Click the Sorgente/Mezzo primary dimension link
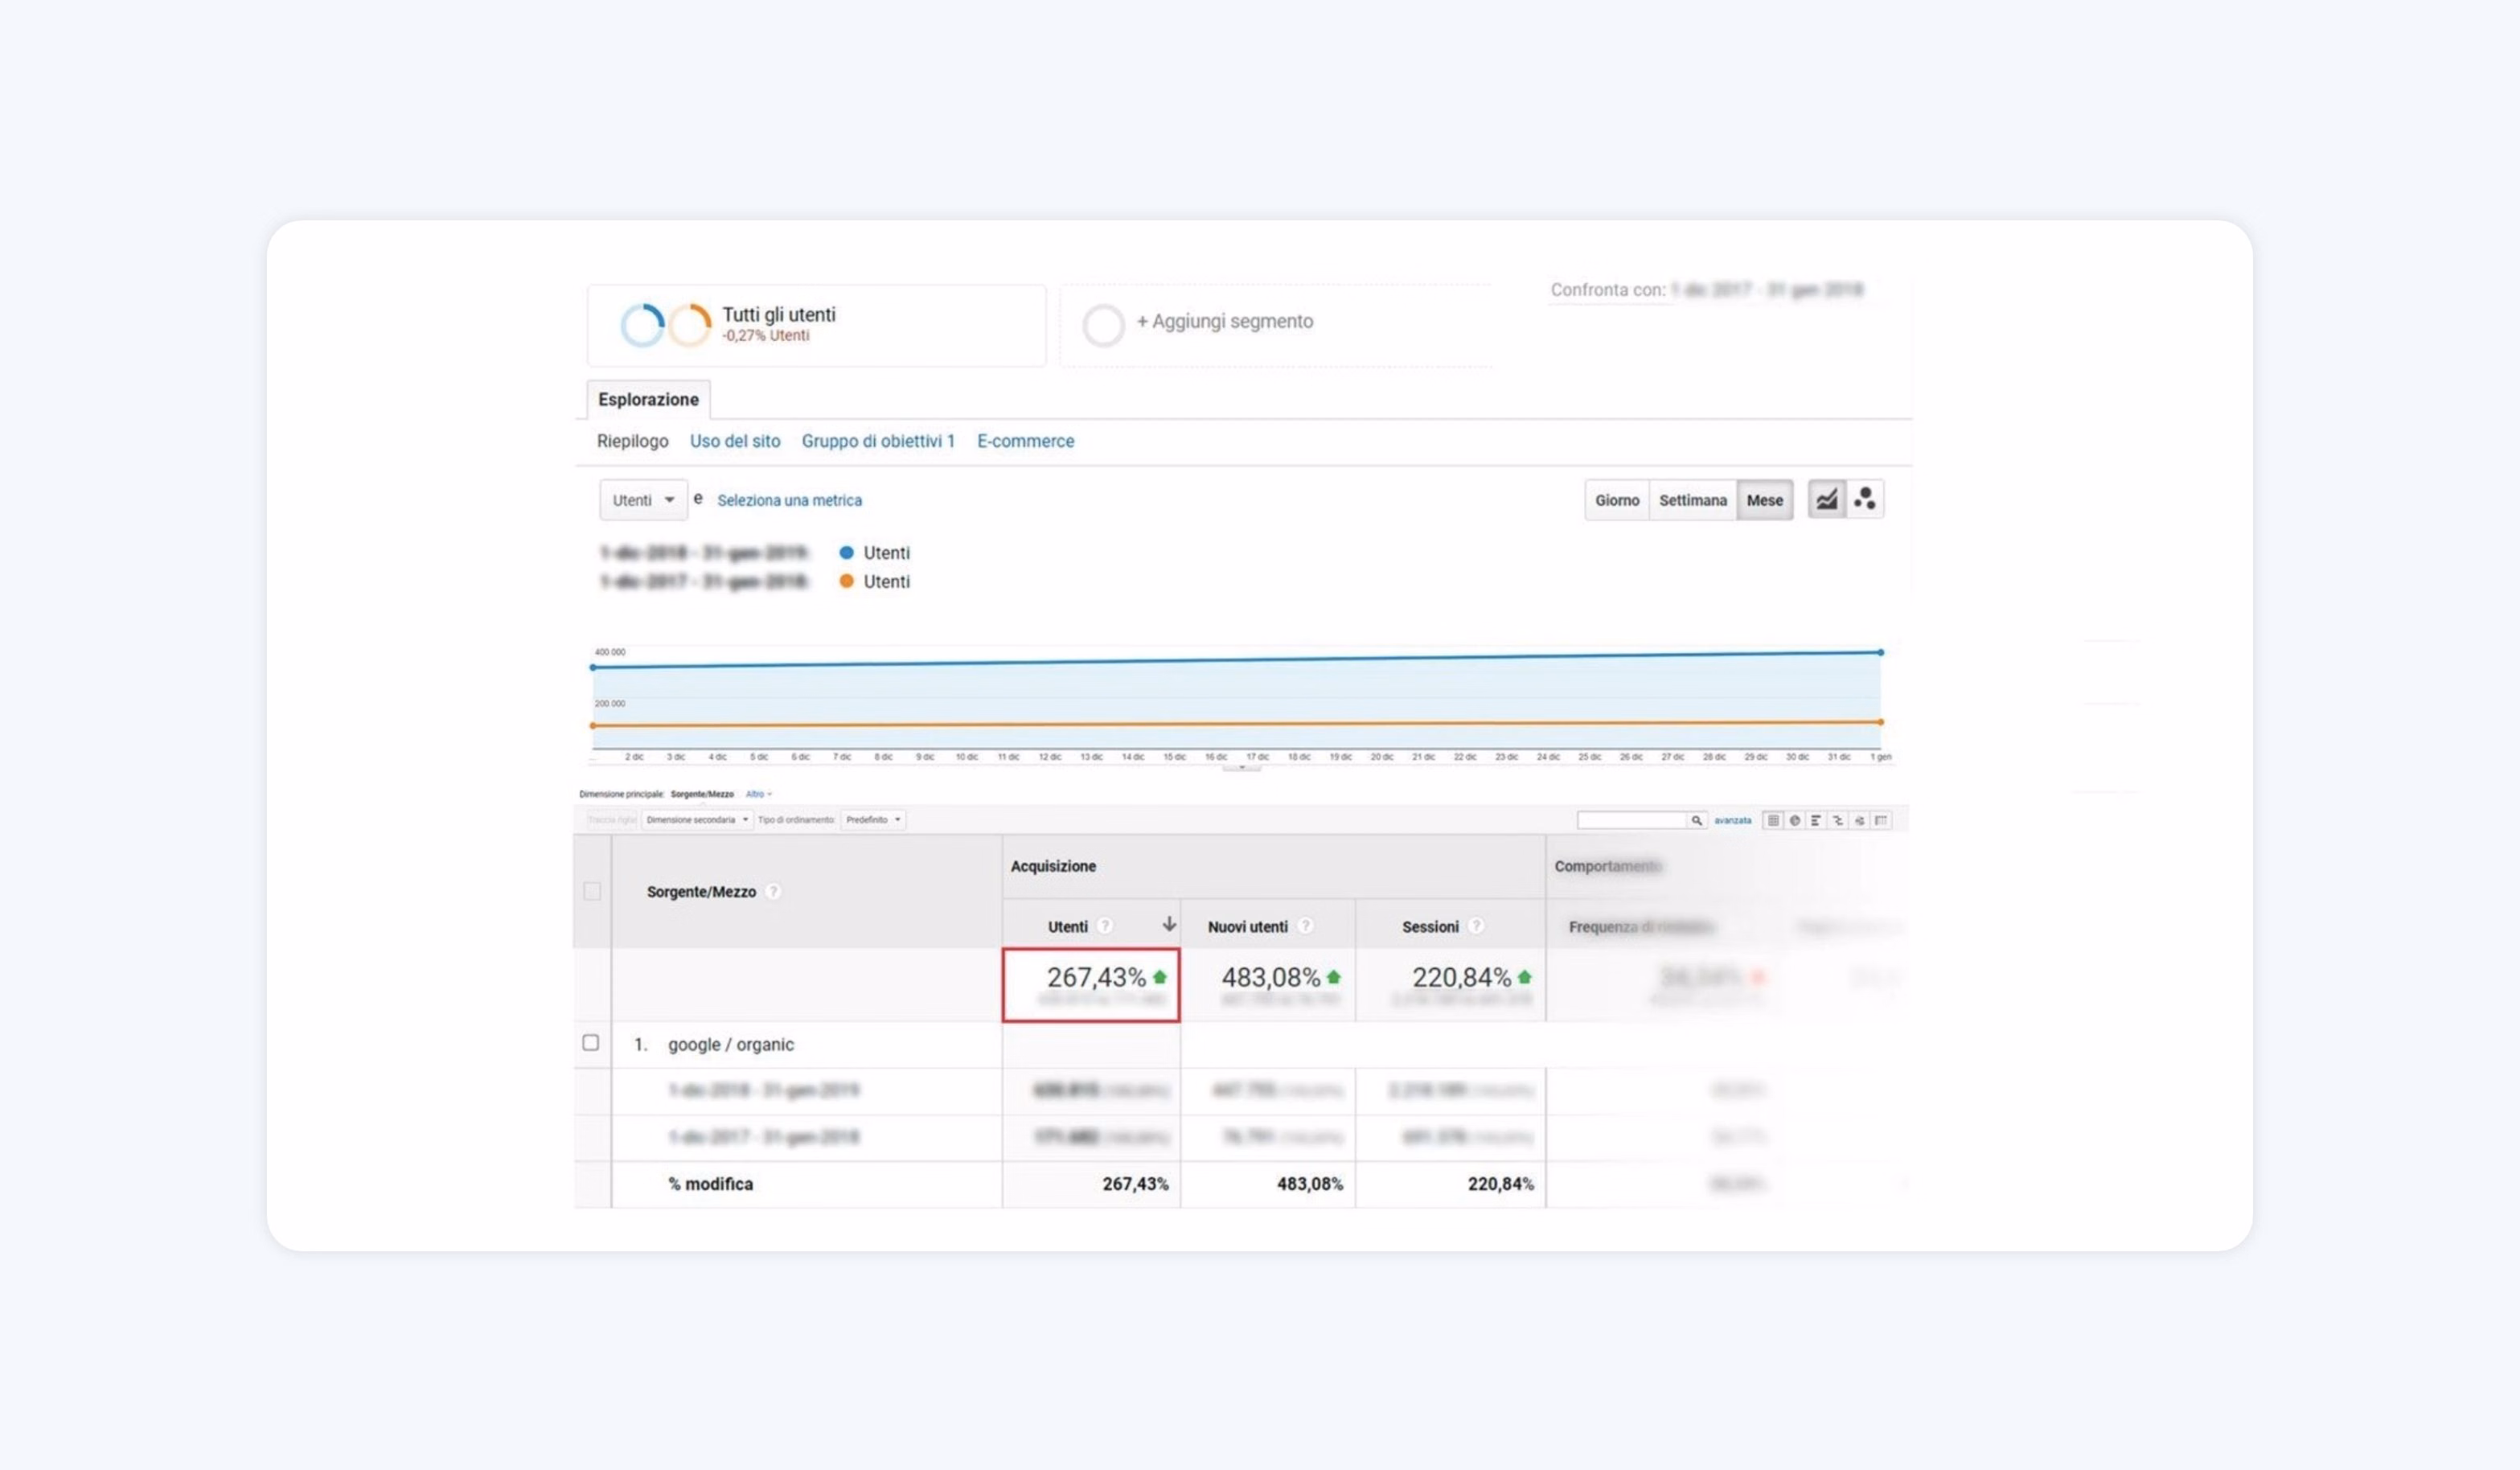This screenshot has width=2520, height=1470. coord(701,794)
